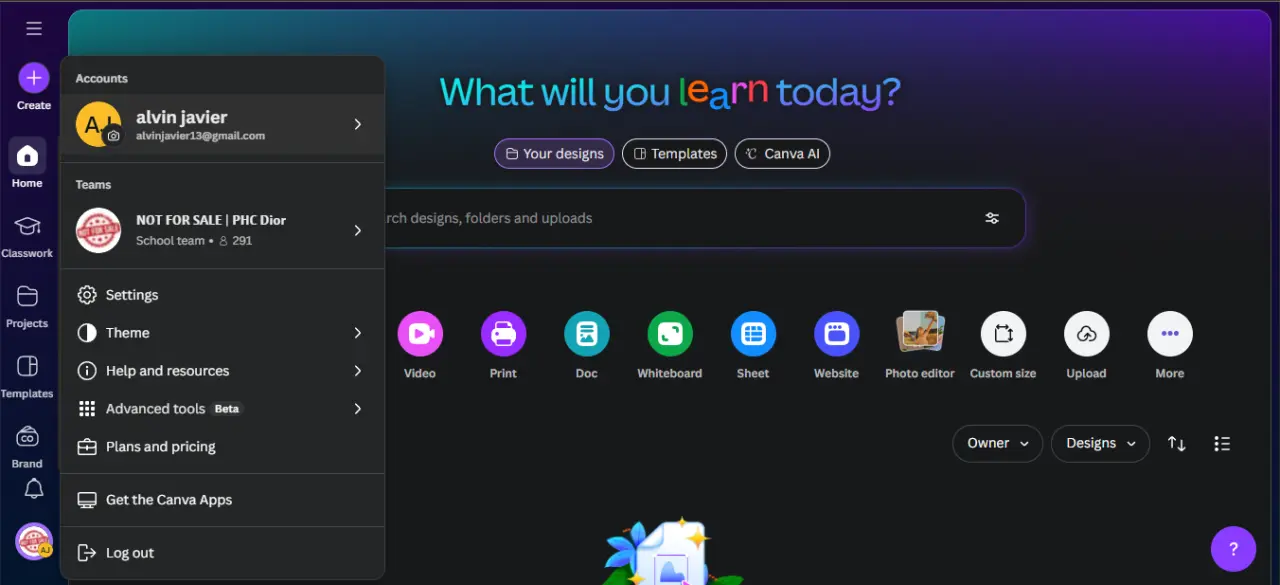
Task: Click the alvinjavier13@gmail.com email text
Action: [x=200, y=136]
